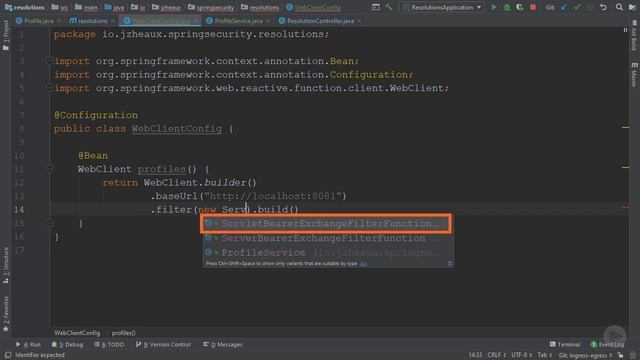Image resolution: width=640 pixels, height=360 pixels.
Task: Open Search Everywhere magnifier icon
Action: tap(619, 7)
